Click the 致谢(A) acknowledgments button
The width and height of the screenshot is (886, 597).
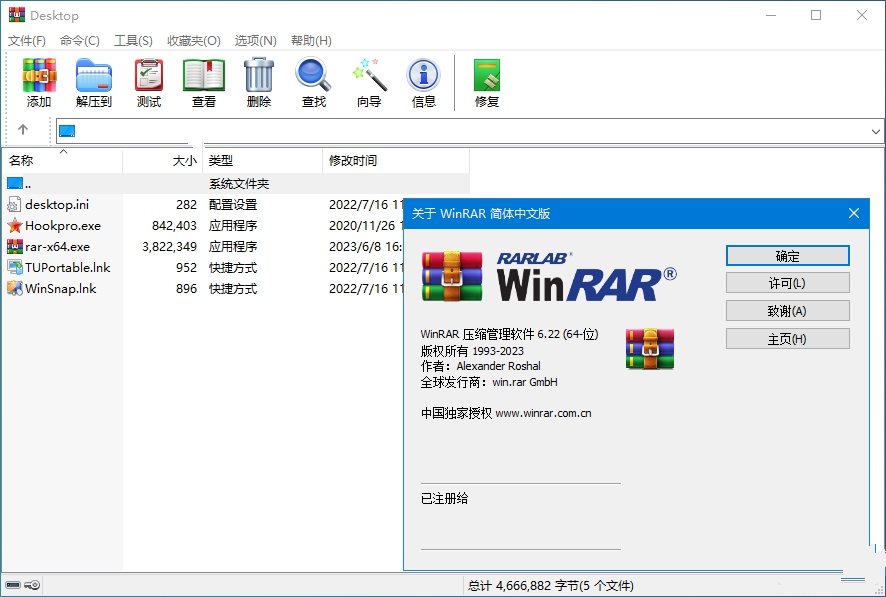coord(788,311)
